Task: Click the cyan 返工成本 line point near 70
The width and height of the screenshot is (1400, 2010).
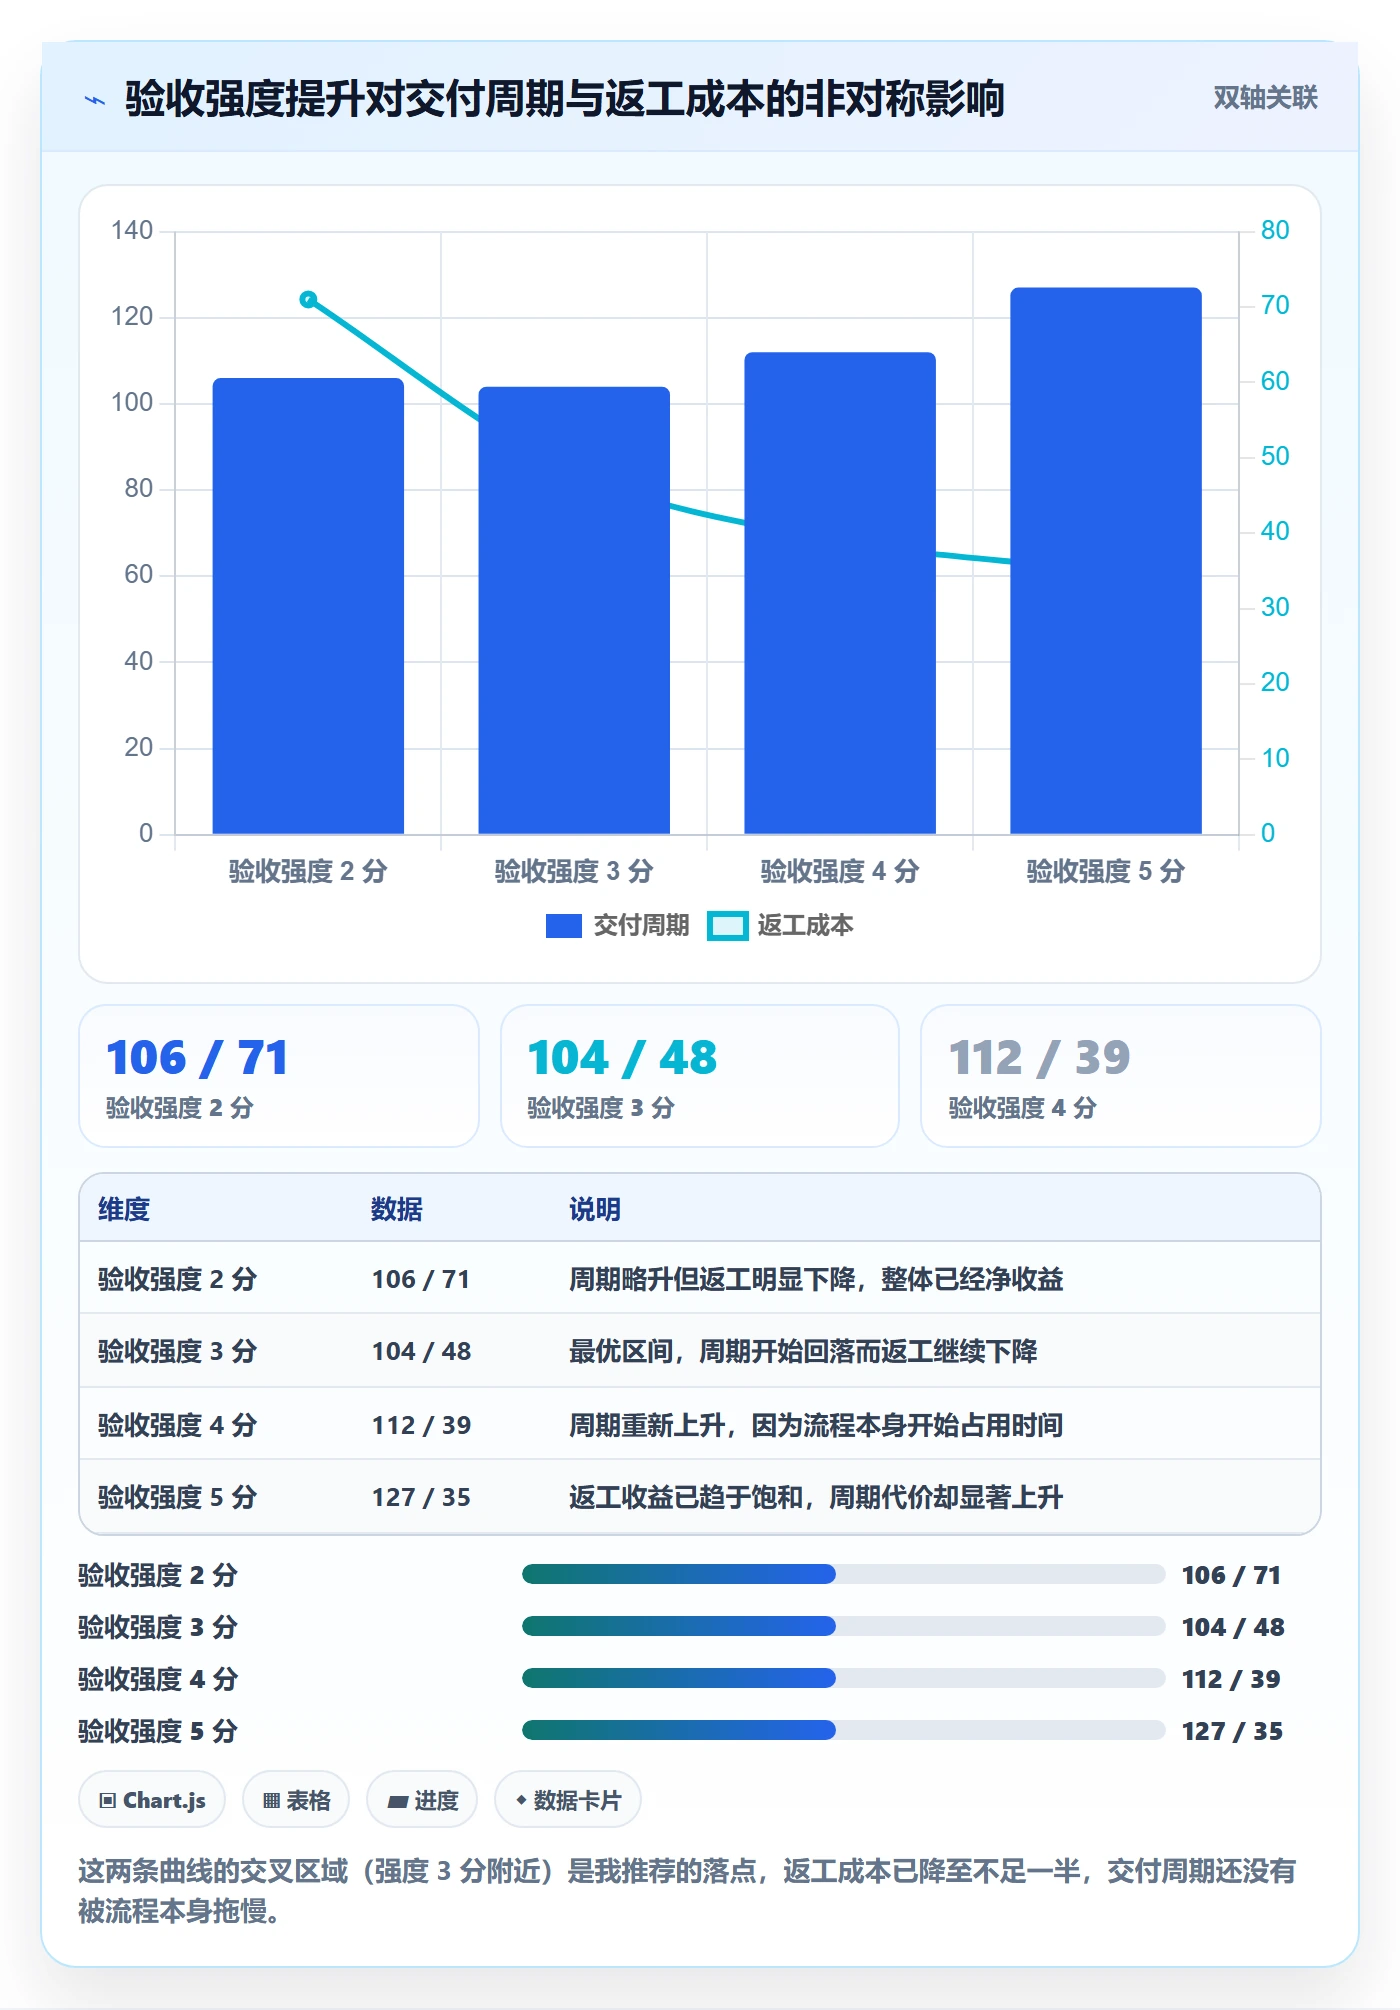Action: click(308, 299)
